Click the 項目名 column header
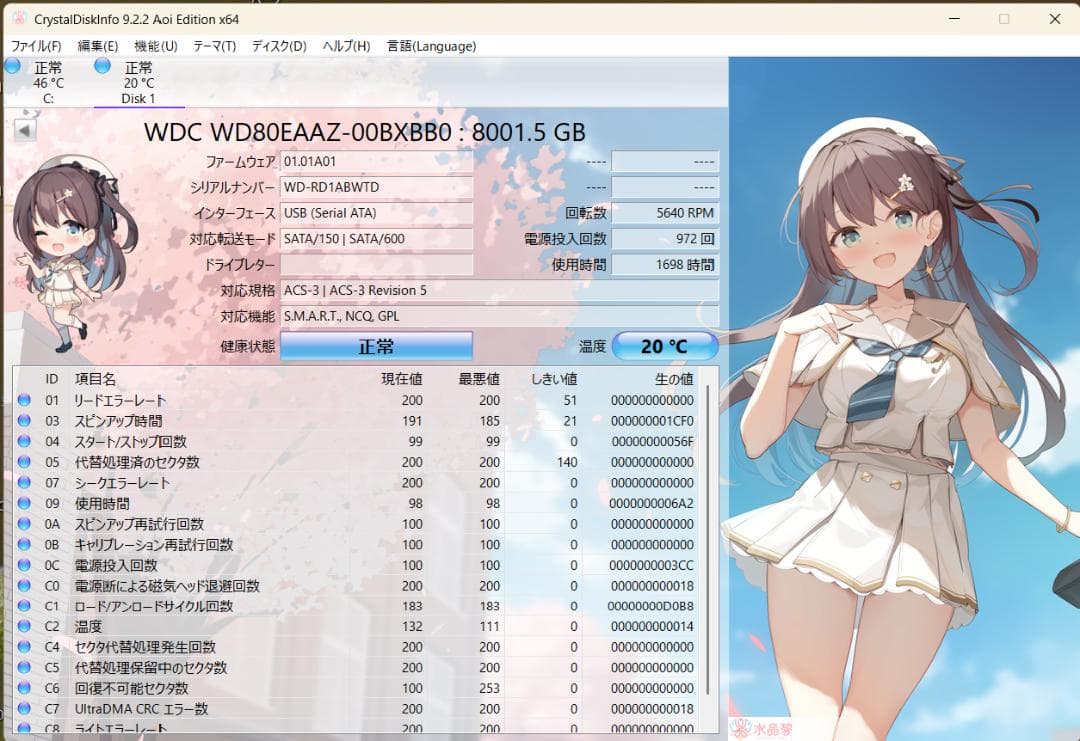 pos(95,379)
